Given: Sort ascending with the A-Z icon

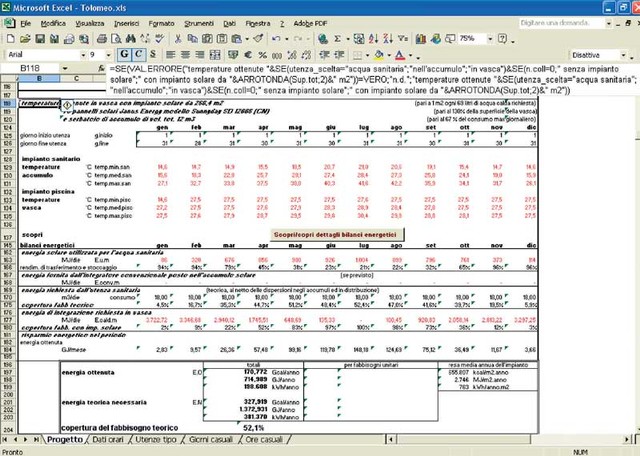Looking at the screenshot, I should click(x=373, y=39).
